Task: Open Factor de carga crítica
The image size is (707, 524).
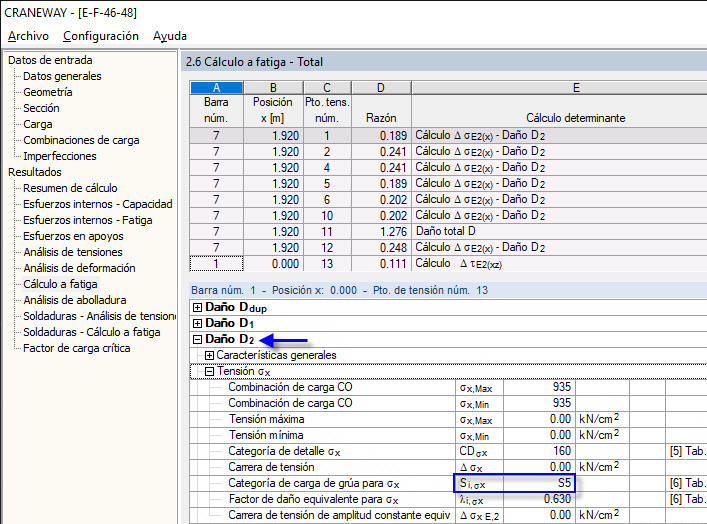Action: 77,348
